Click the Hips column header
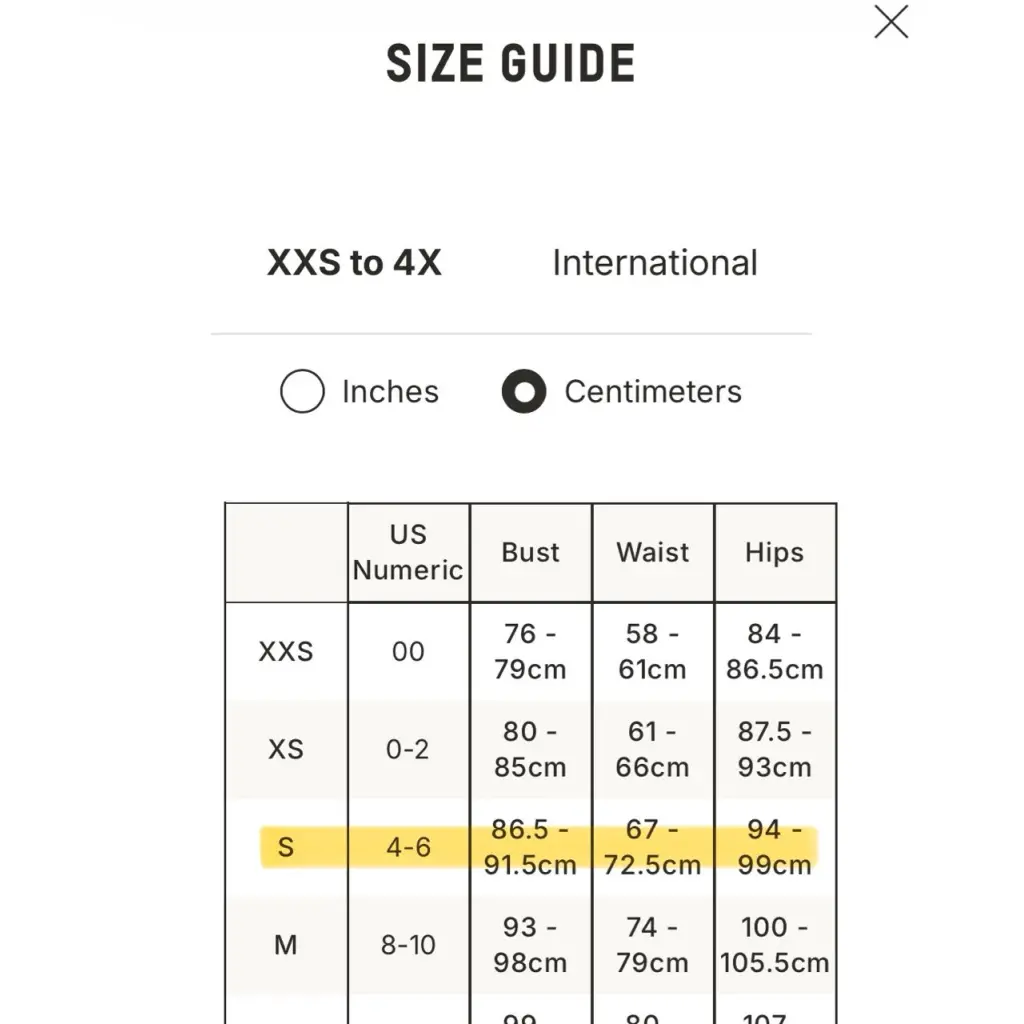This screenshot has width=1024, height=1024. pos(774,552)
